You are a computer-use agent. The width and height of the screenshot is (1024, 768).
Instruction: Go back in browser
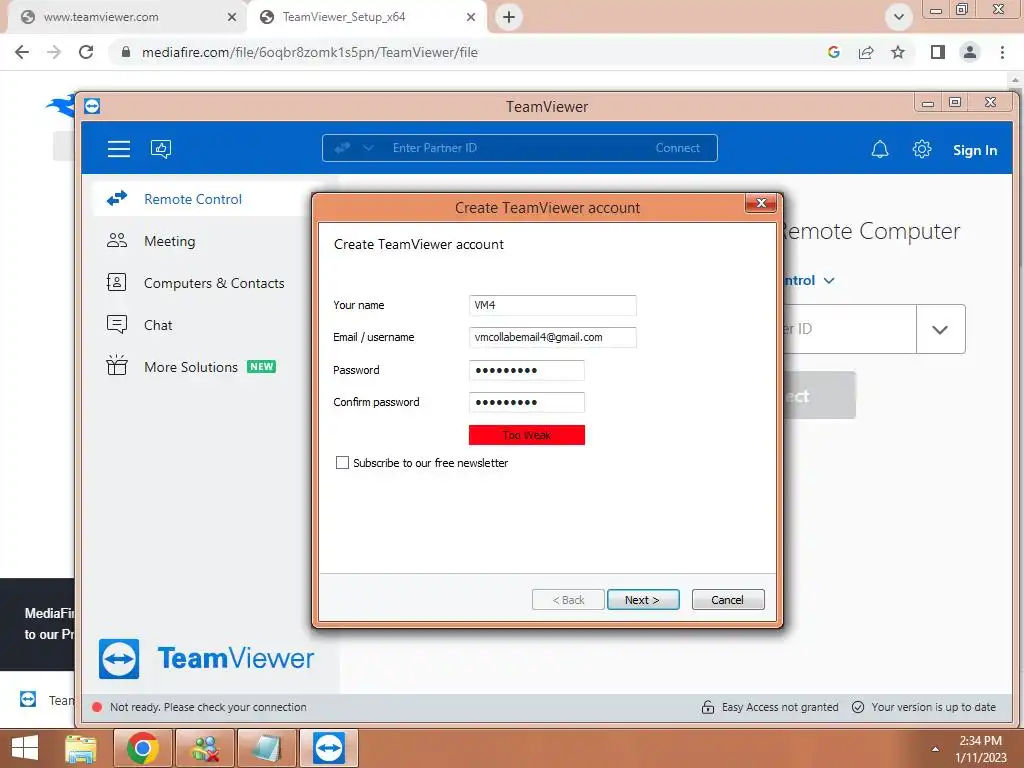click(22, 52)
